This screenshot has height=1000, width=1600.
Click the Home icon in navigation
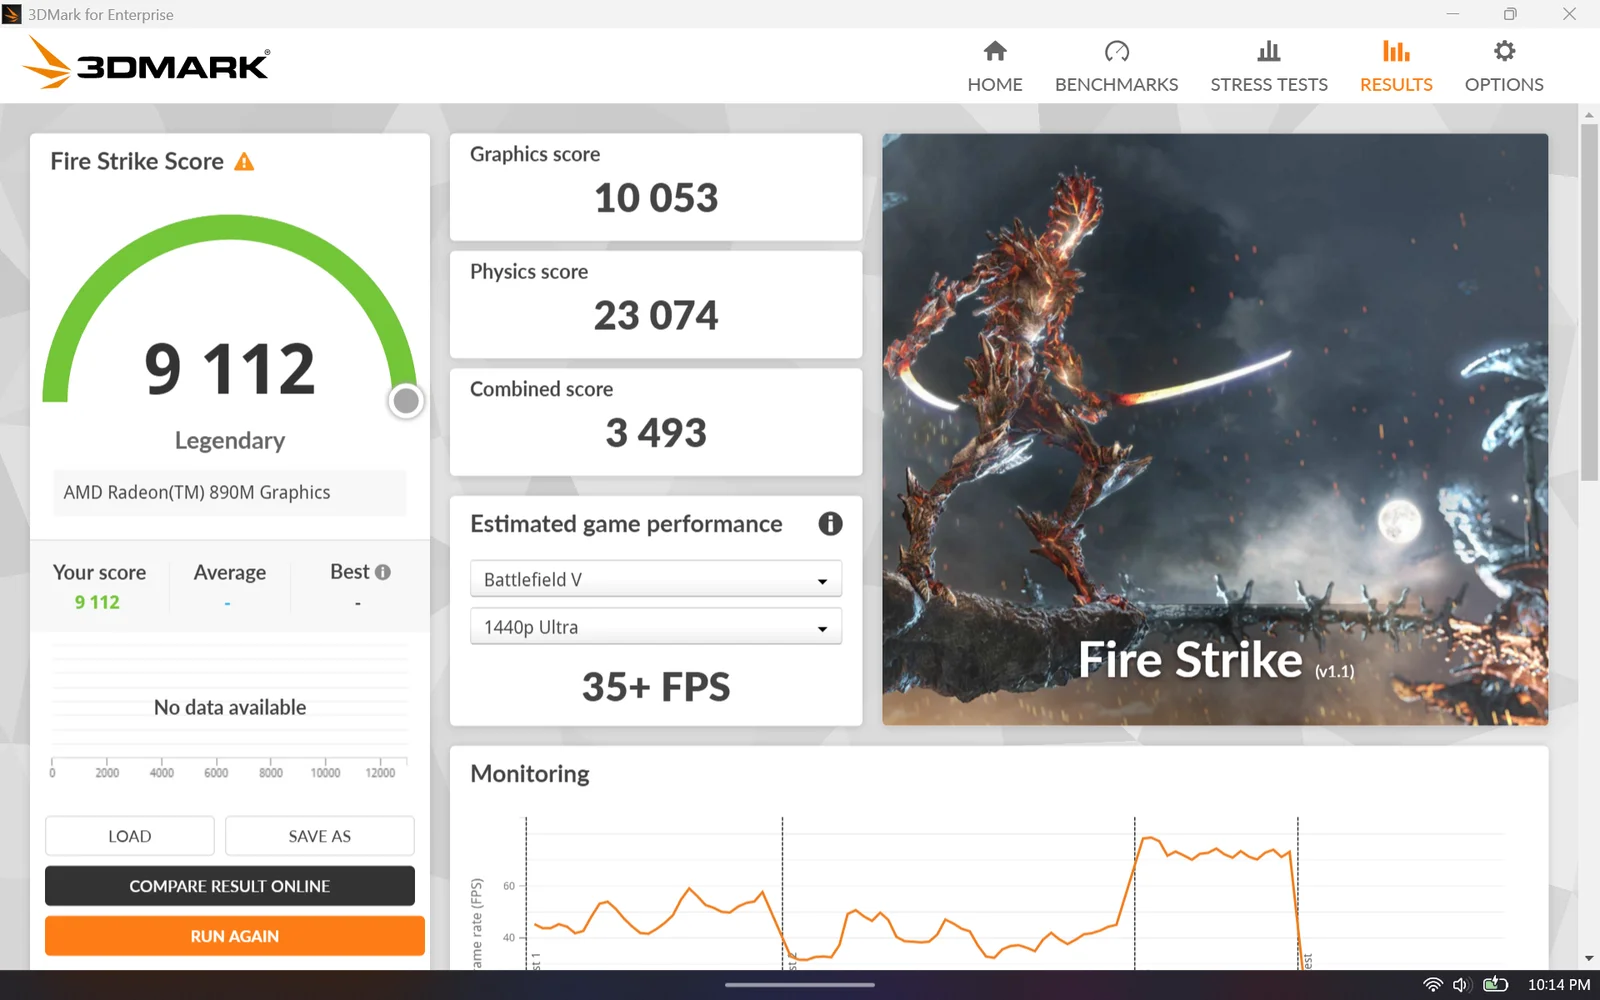(994, 51)
